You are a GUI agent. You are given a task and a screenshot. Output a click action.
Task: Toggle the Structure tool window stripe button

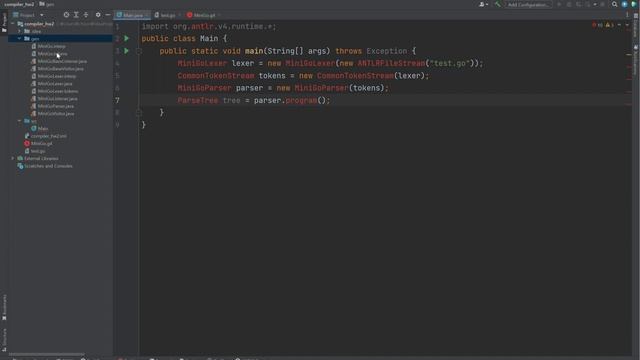click(x=4, y=340)
